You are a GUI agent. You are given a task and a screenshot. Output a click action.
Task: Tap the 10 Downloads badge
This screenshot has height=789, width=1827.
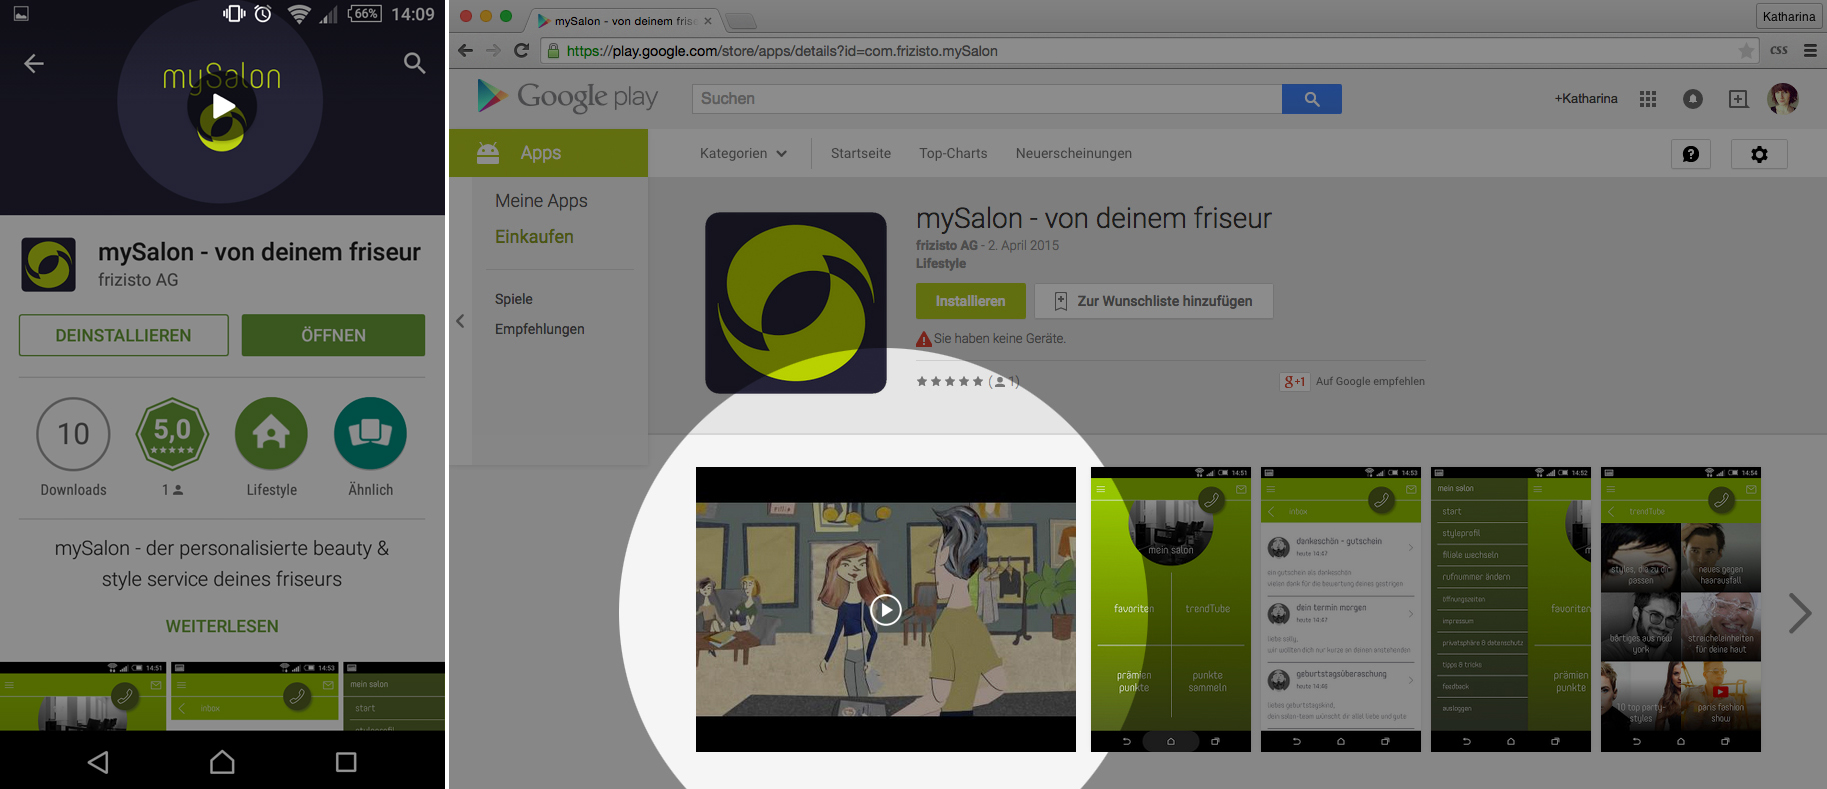[73, 434]
